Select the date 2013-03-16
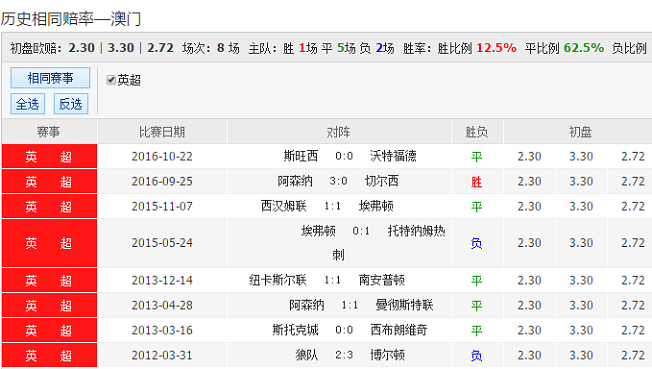The height and width of the screenshot is (369, 652). click(162, 330)
